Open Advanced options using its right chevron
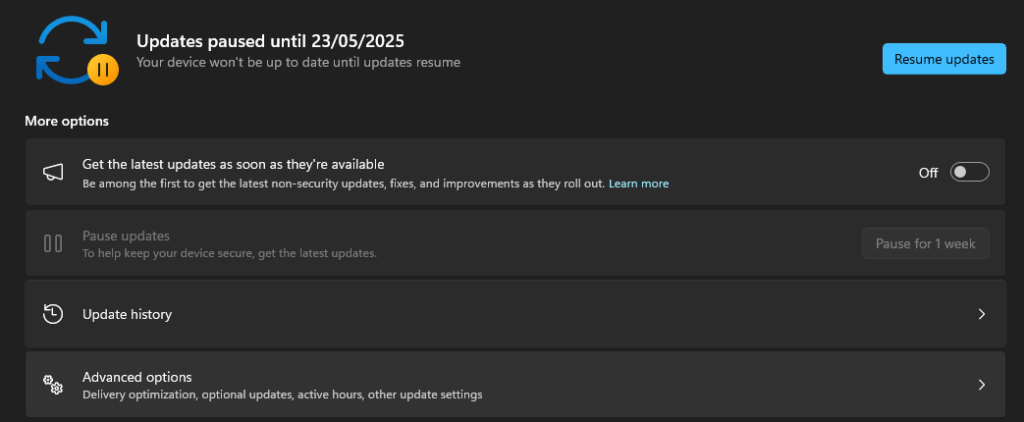The width and height of the screenshot is (1024, 422). (x=981, y=385)
